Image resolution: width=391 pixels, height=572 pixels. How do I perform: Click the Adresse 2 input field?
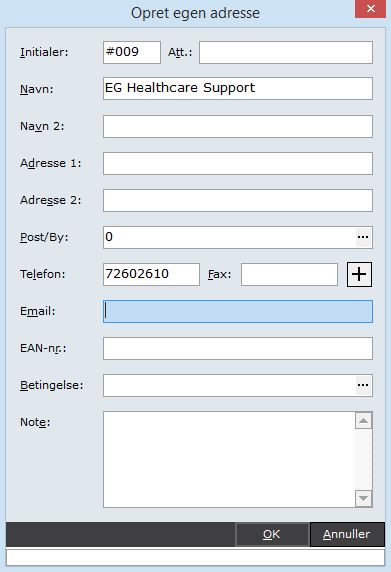[238, 200]
